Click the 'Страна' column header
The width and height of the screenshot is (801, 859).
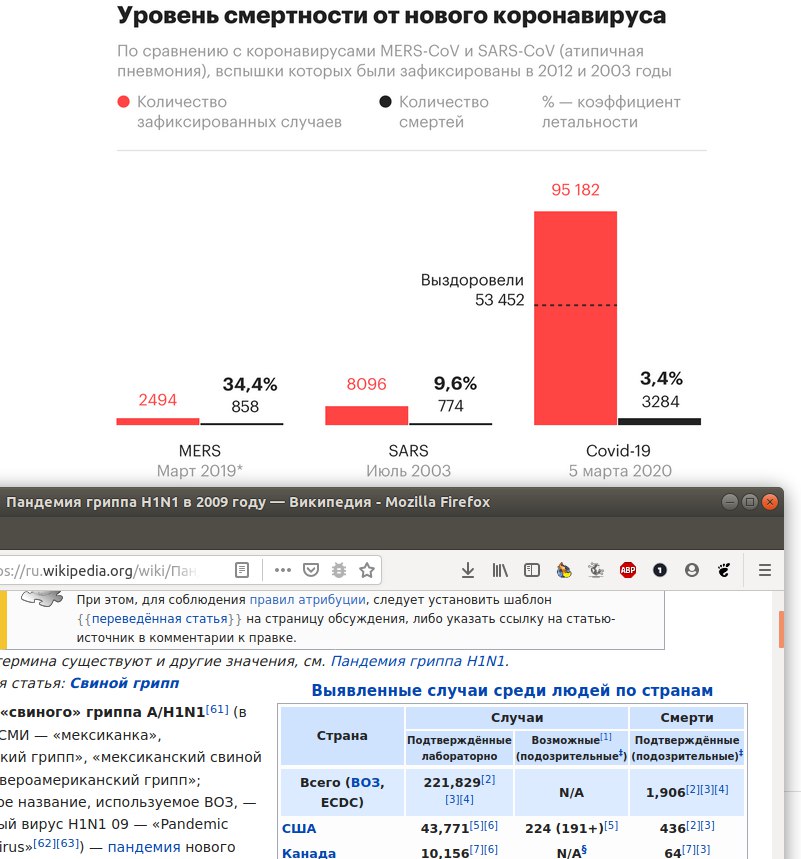342,735
